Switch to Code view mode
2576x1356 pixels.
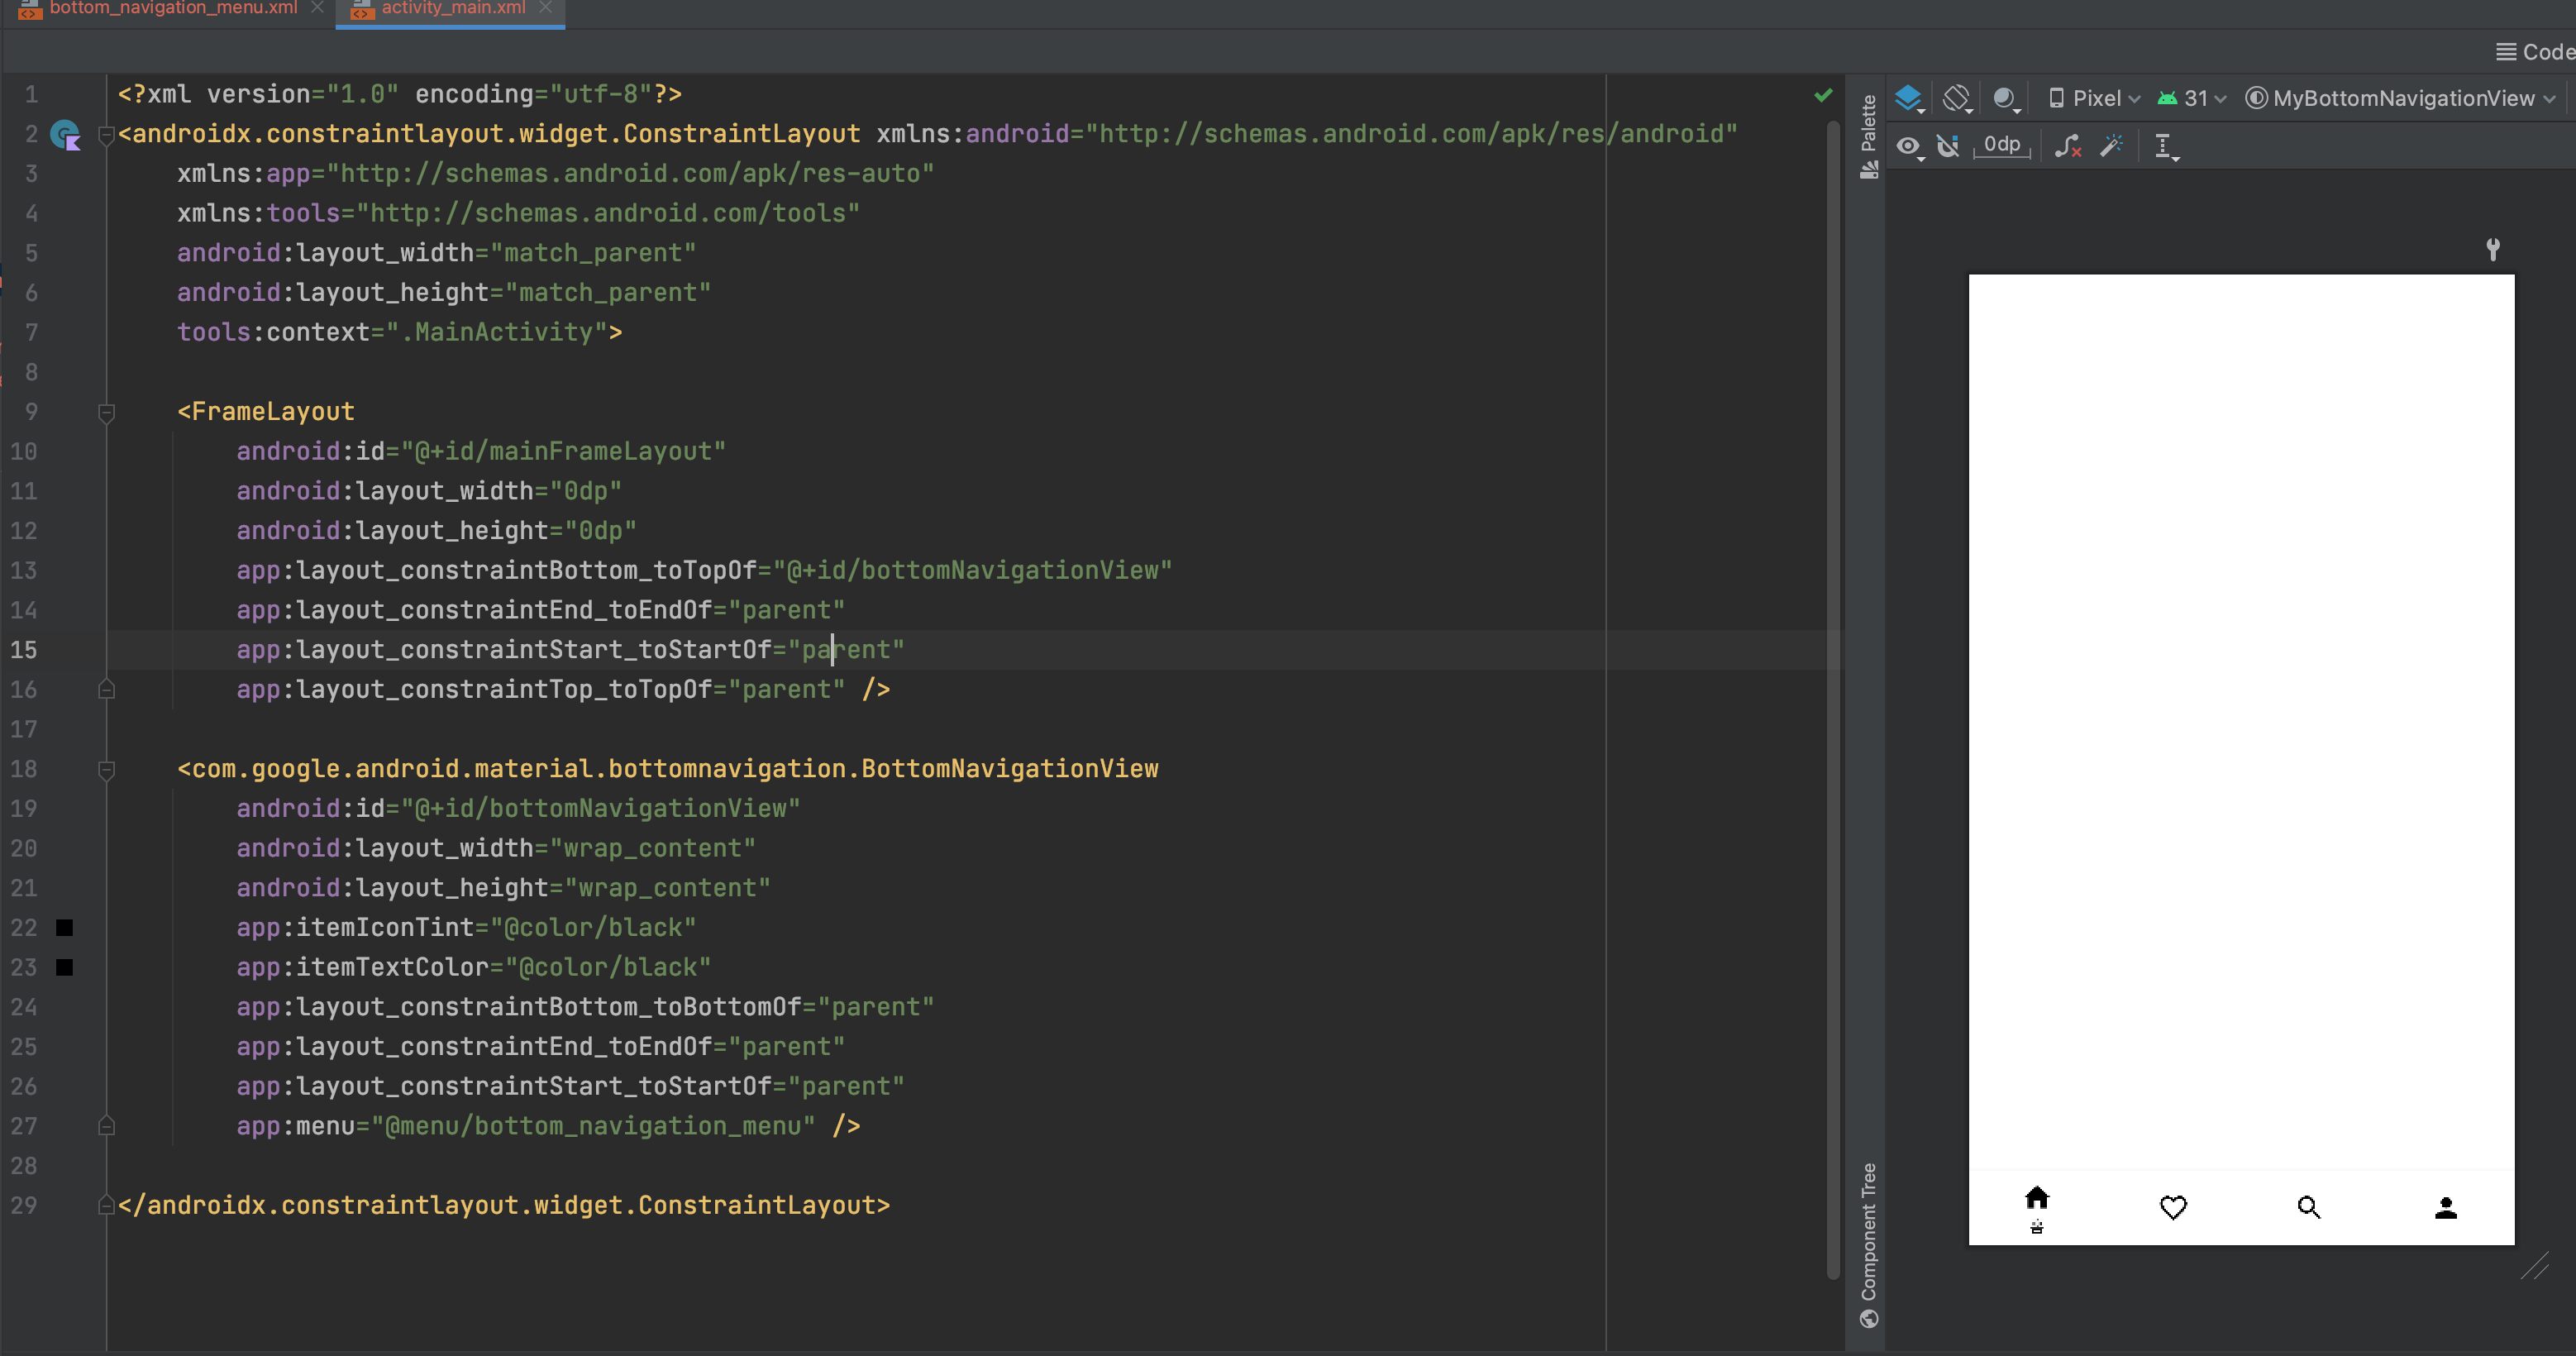click(x=2535, y=52)
